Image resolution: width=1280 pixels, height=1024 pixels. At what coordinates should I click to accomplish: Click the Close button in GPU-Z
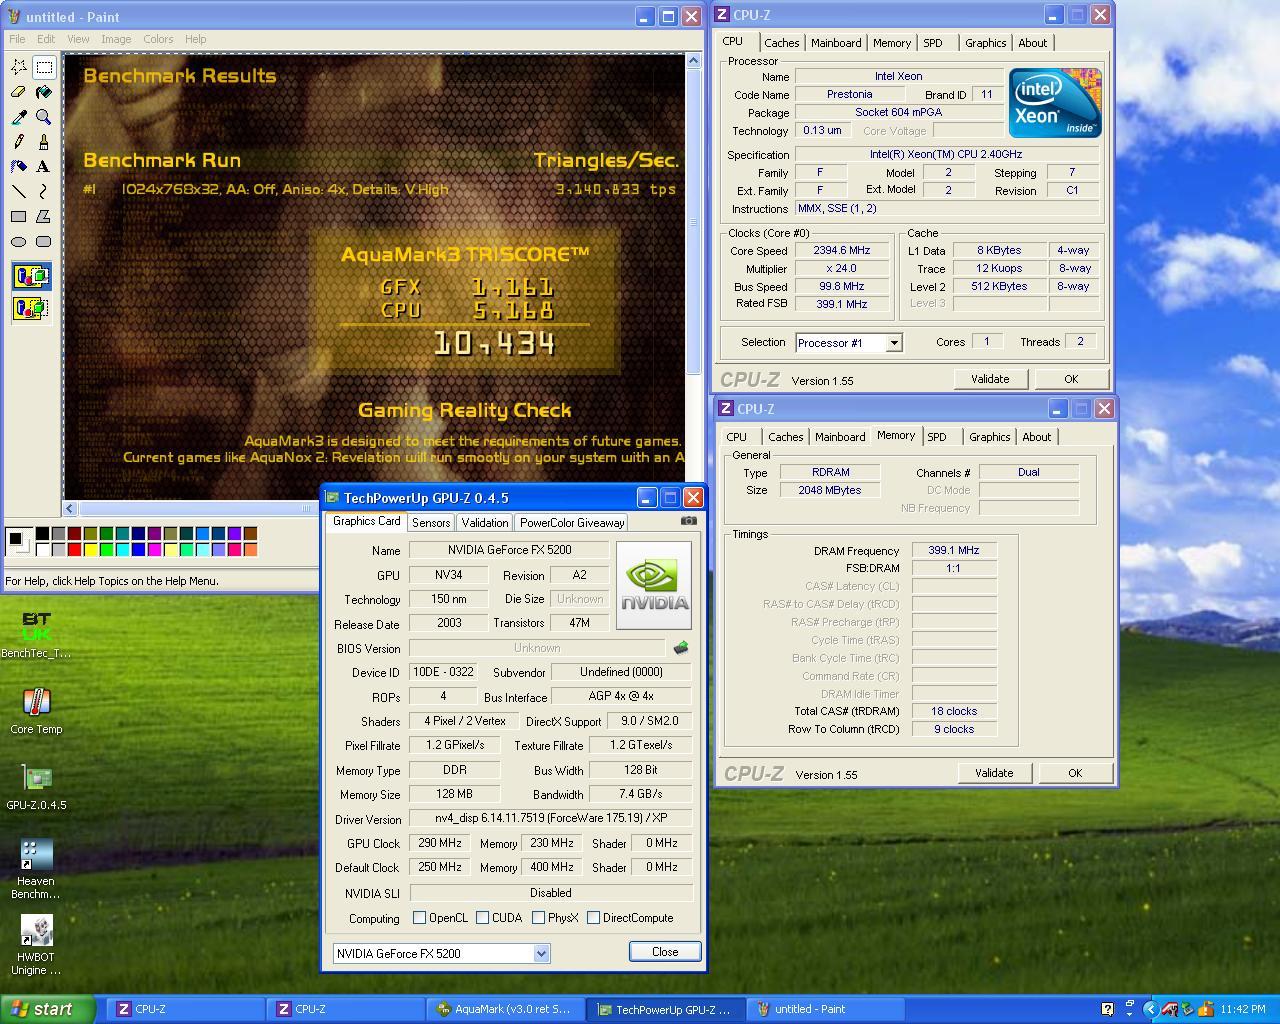pyautogui.click(x=665, y=952)
